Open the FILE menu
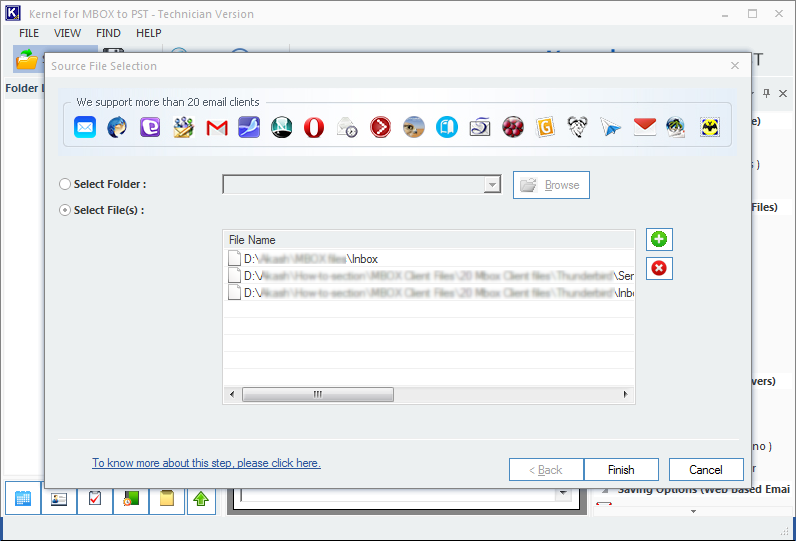The width and height of the screenshot is (796, 541). 29,33
